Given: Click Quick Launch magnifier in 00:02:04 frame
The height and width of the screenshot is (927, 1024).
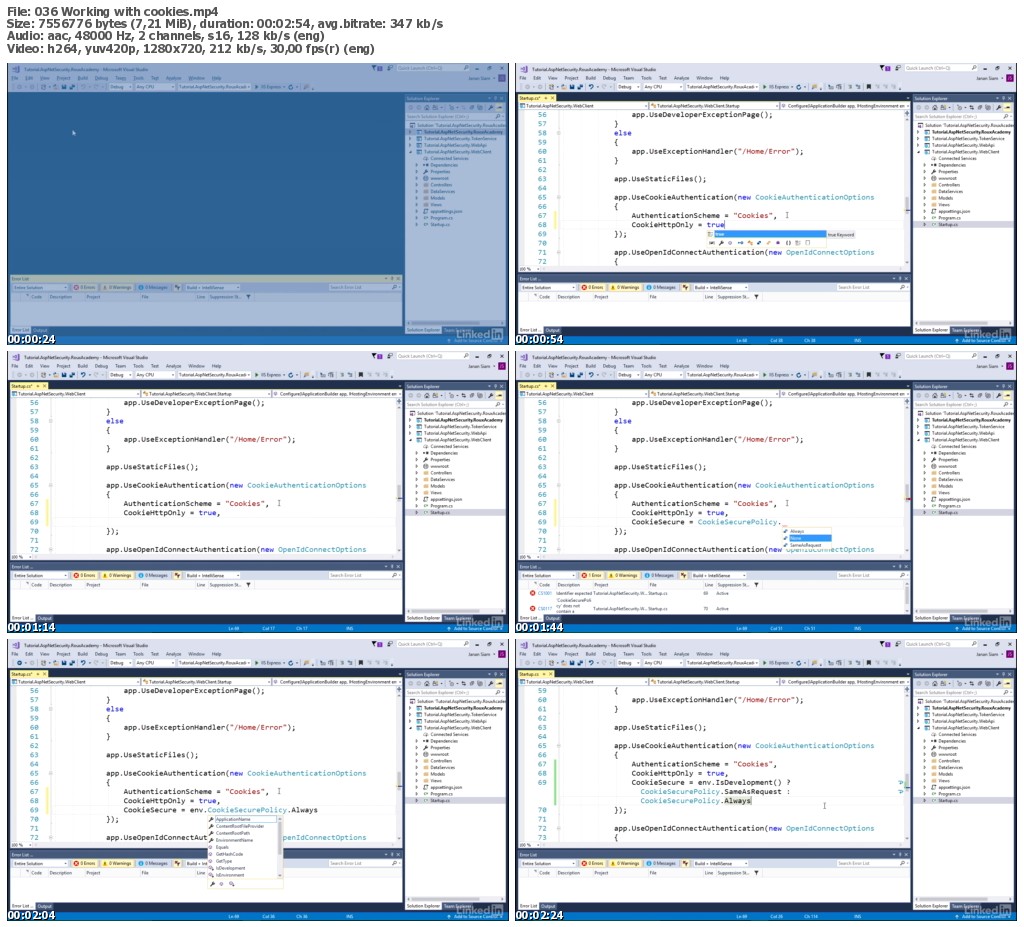Looking at the screenshot, I should tap(466, 644).
